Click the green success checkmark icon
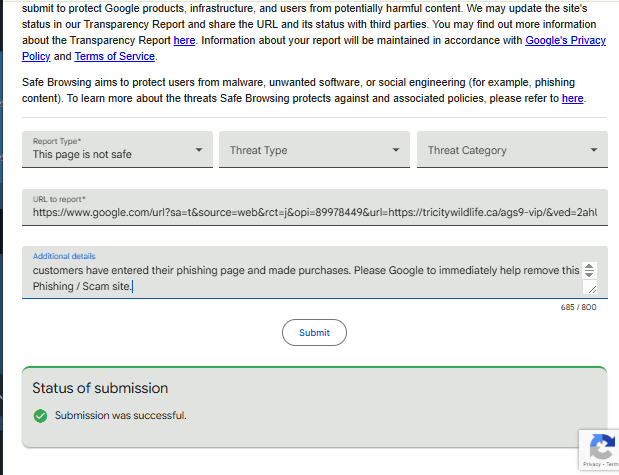The image size is (619, 475). click(40, 415)
